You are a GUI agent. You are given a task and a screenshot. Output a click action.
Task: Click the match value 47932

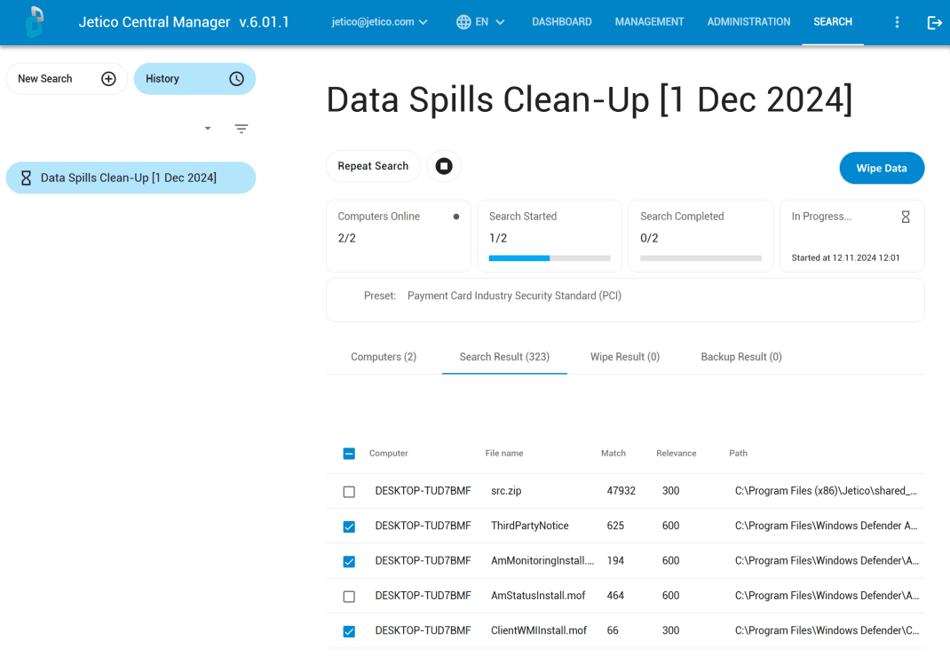click(x=621, y=491)
